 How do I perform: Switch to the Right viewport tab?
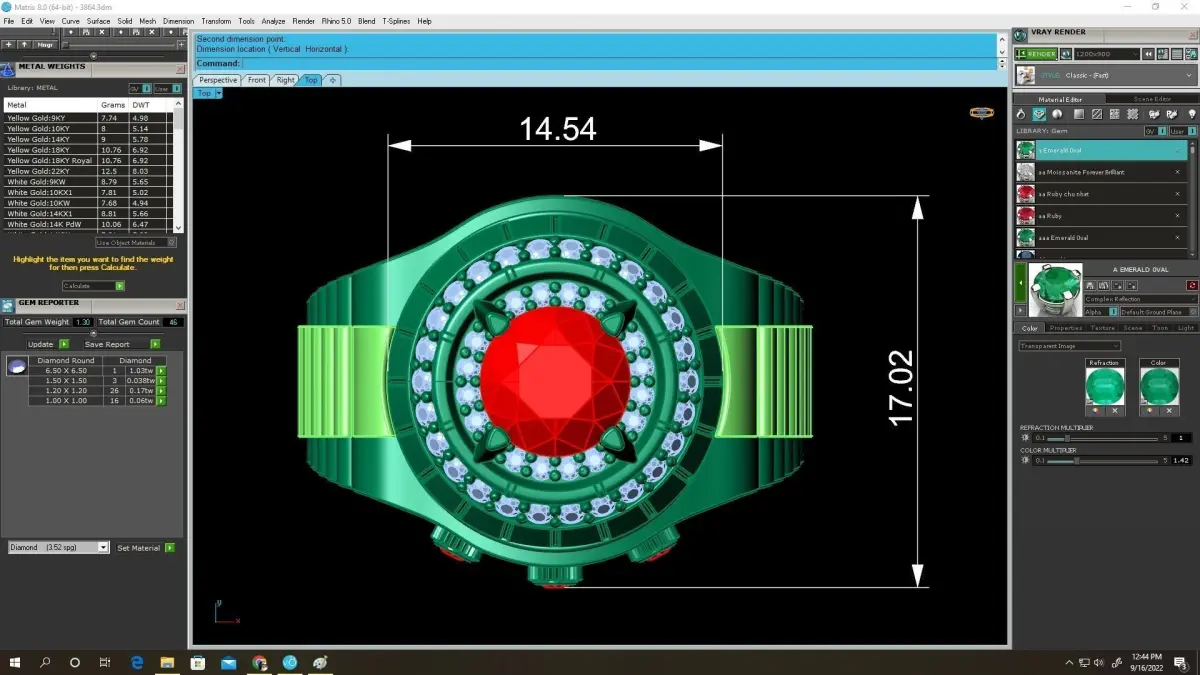click(x=286, y=80)
